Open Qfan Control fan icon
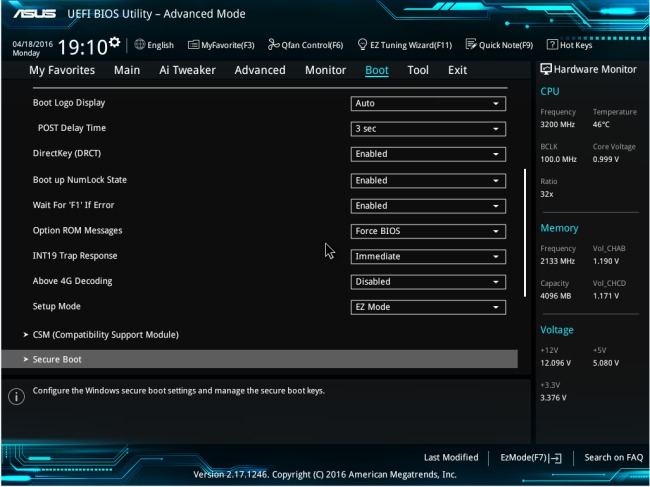650x487 pixels. coord(274,44)
